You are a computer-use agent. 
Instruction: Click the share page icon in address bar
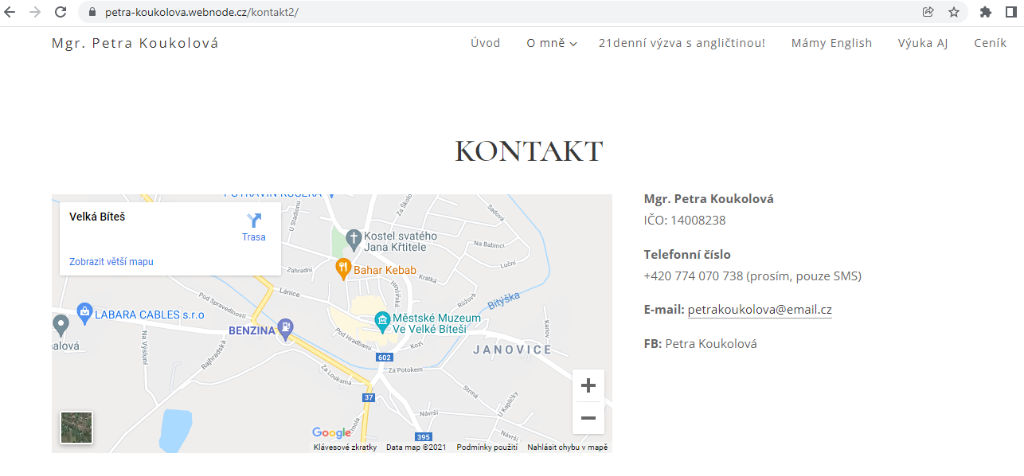coord(928,12)
